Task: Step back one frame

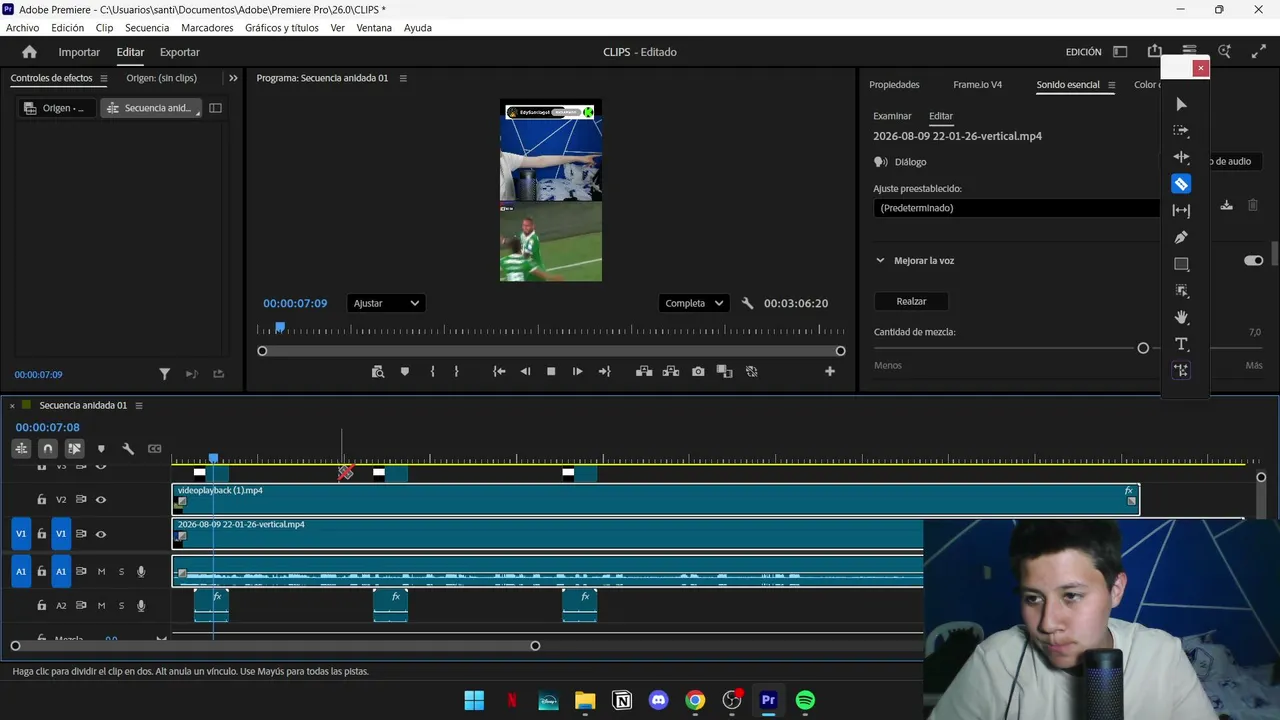Action: [525, 371]
